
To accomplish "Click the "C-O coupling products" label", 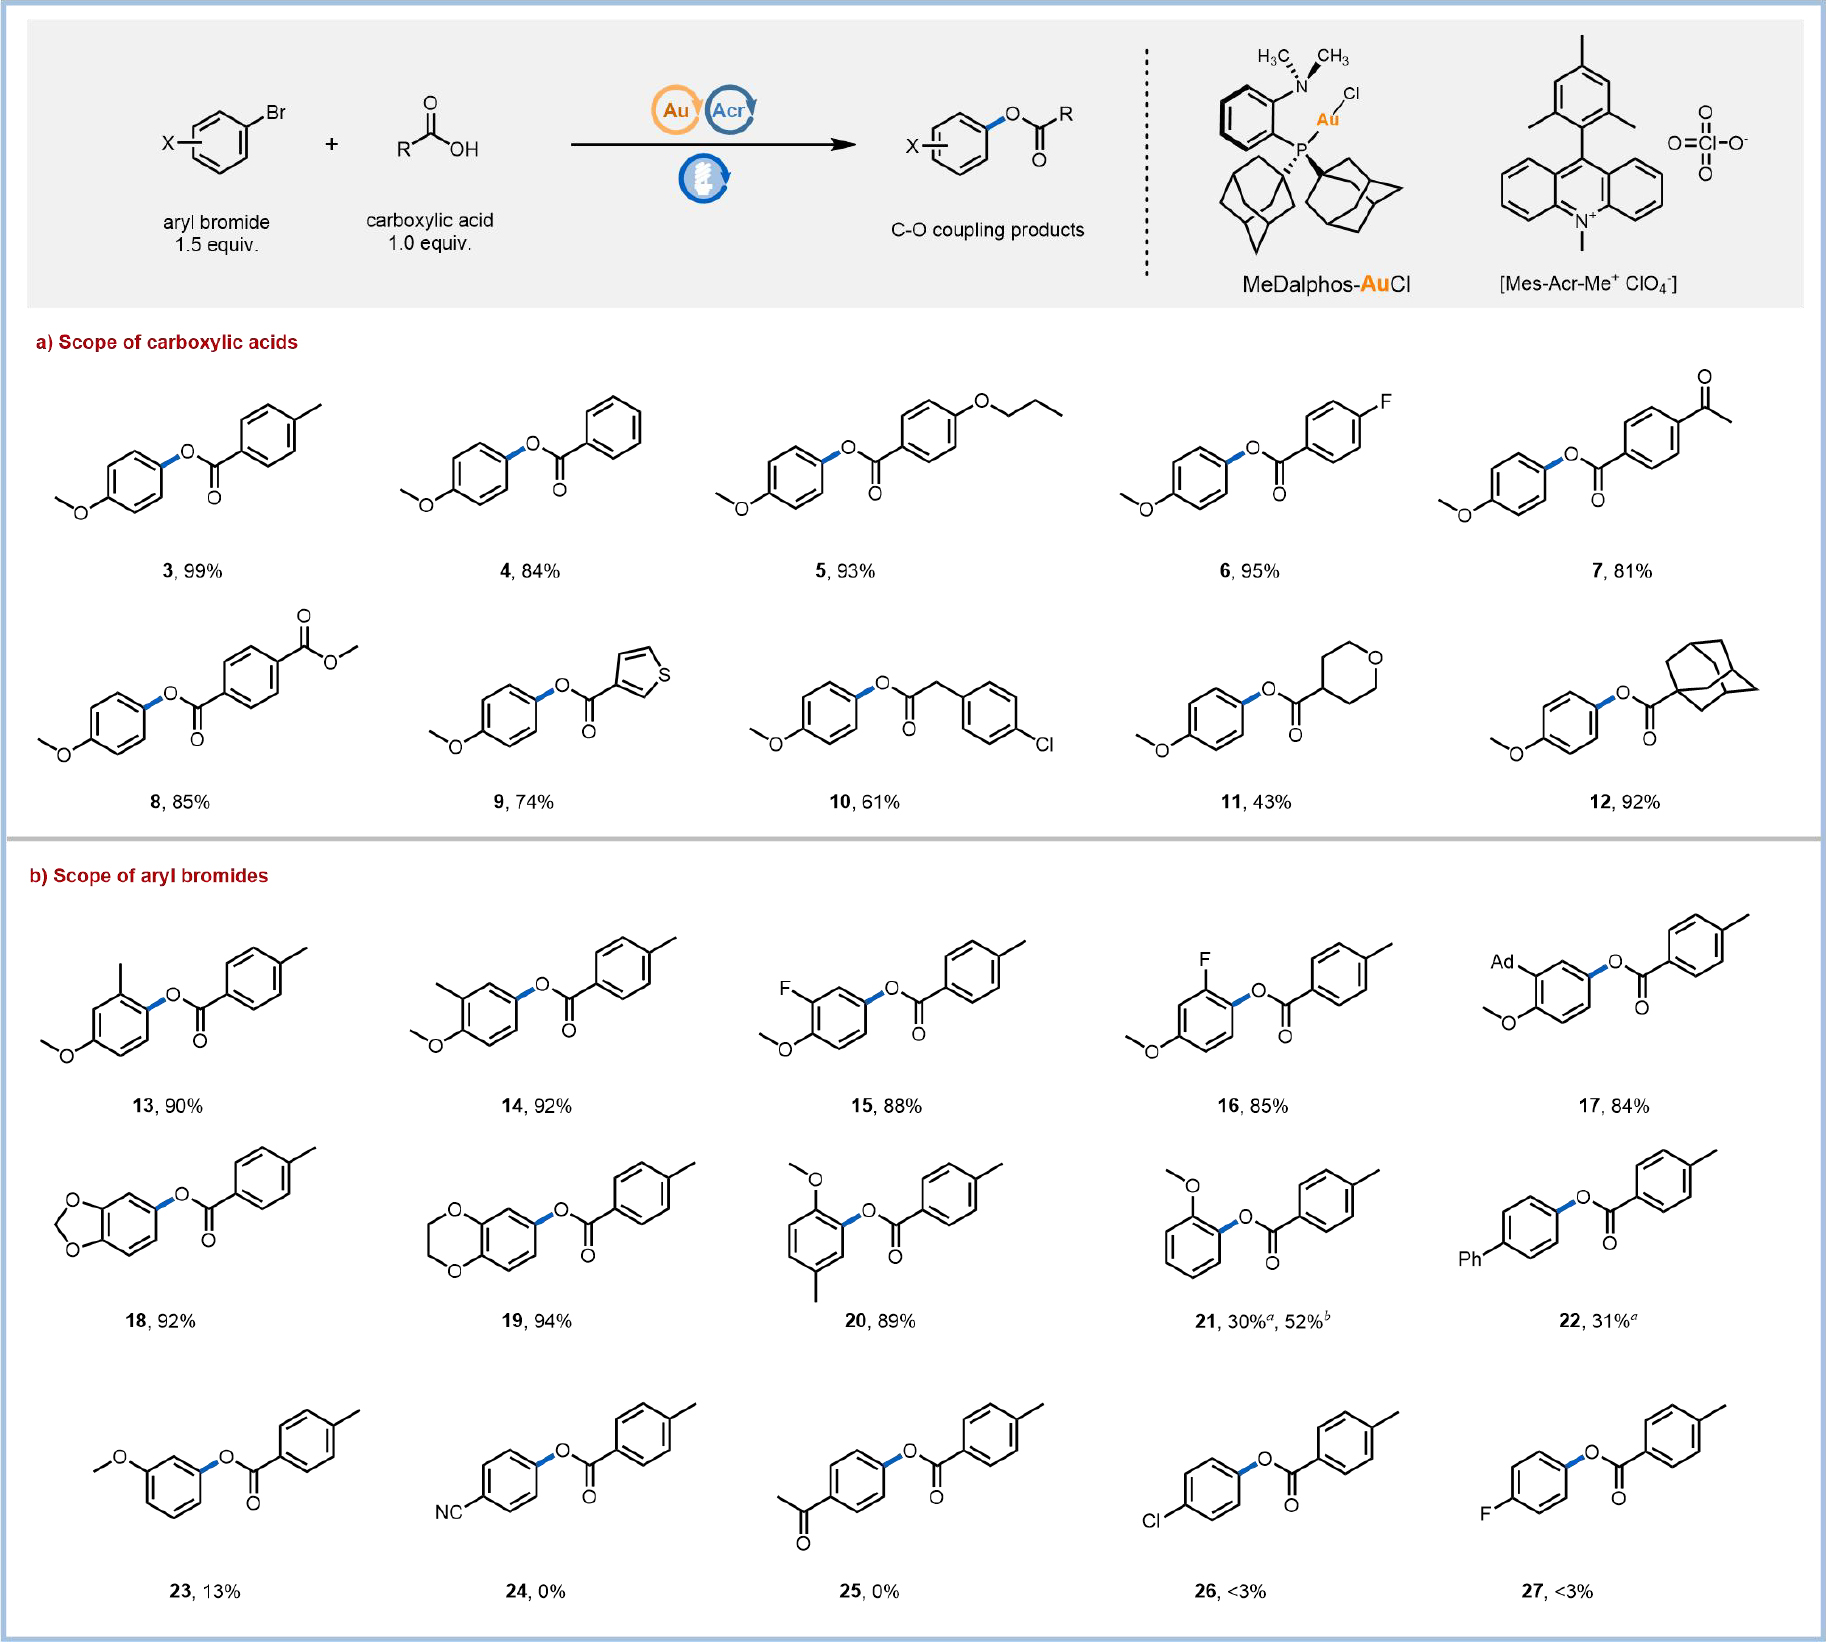I will click(x=987, y=230).
